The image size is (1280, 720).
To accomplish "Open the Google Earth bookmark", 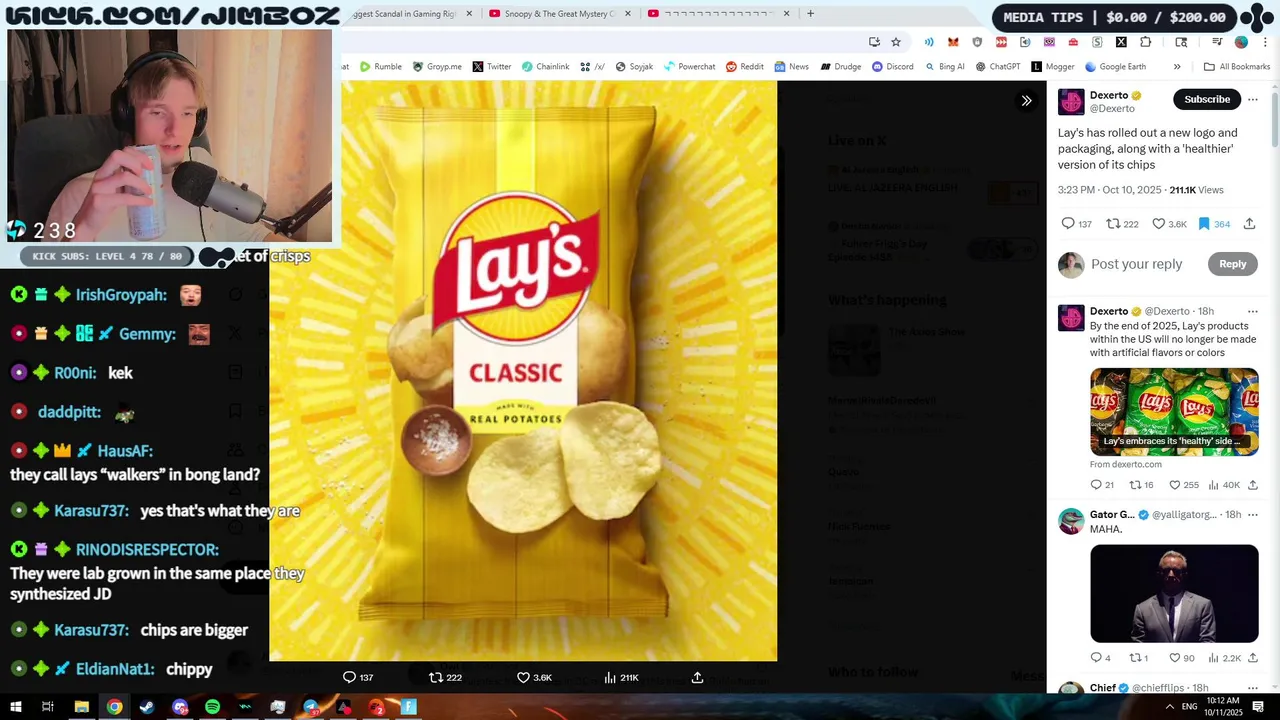I will click(1115, 67).
